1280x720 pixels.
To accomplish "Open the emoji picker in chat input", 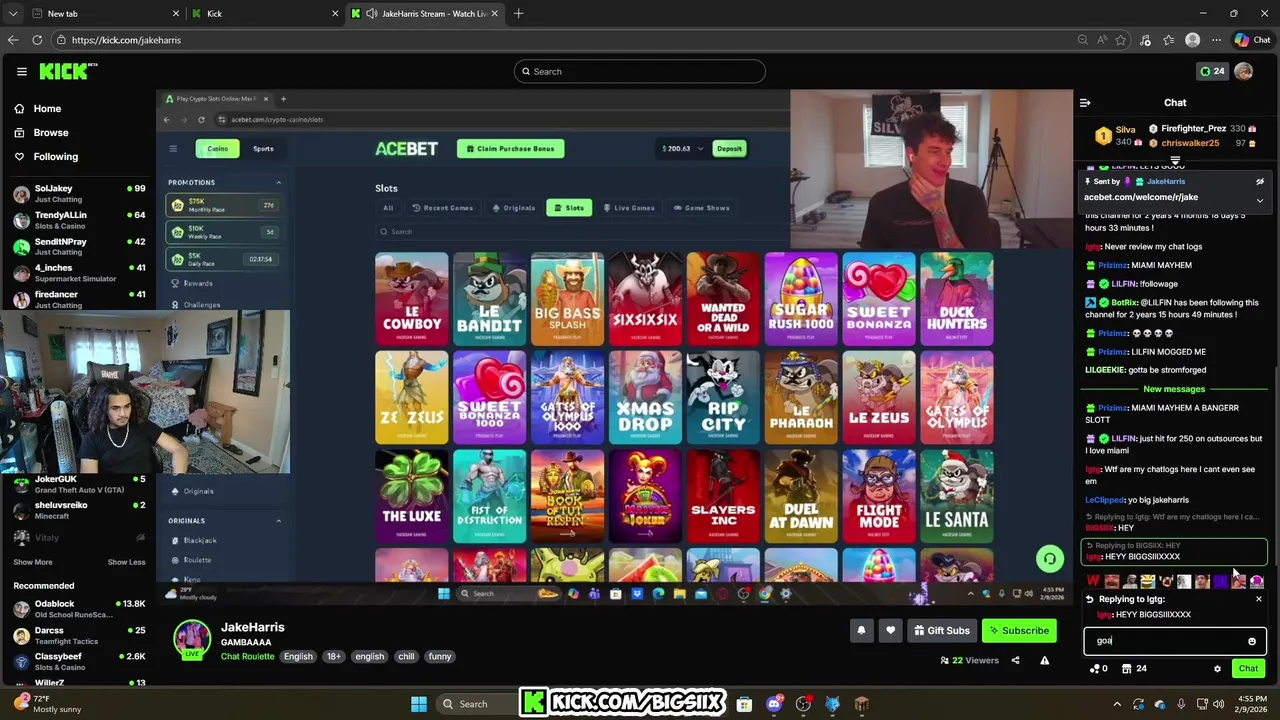I will pos(1252,641).
